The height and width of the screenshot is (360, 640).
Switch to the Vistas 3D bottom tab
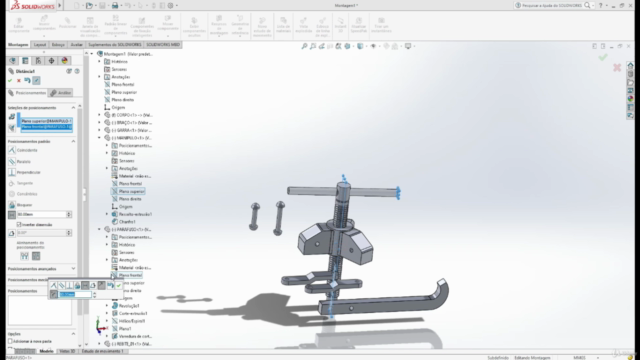point(67,351)
